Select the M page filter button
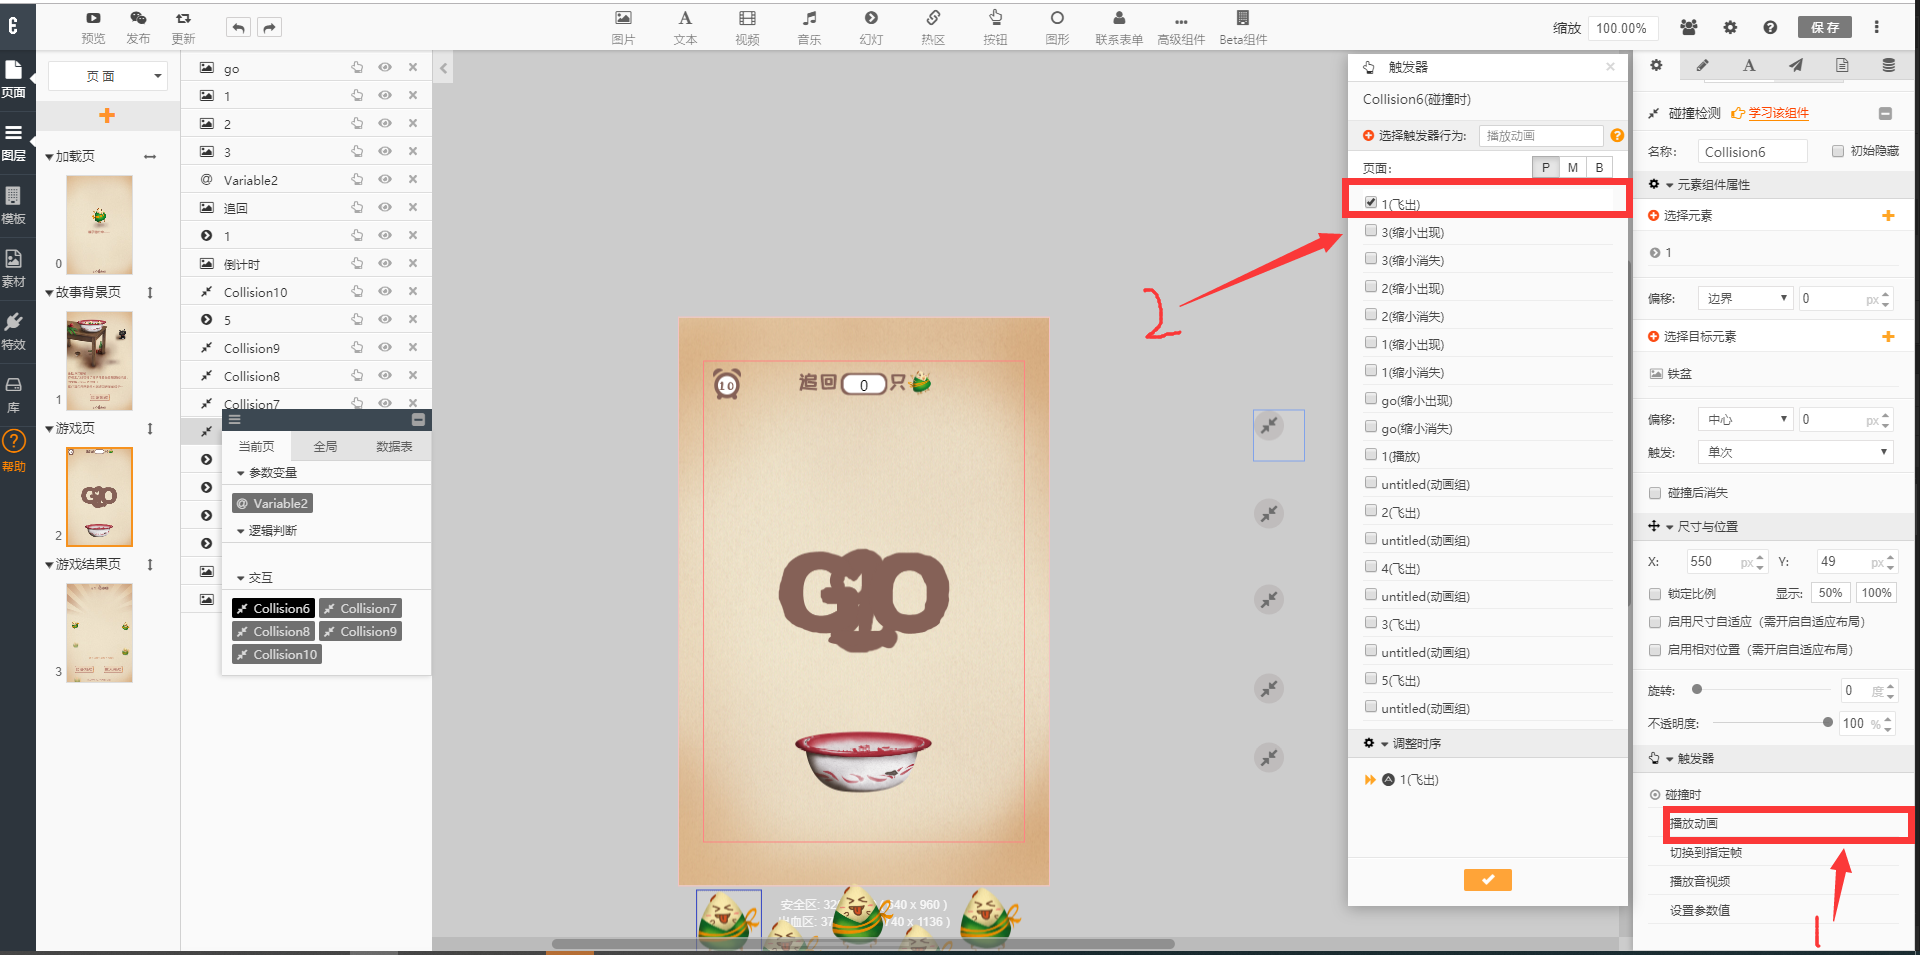Viewport: 1920px width, 955px height. click(1572, 167)
